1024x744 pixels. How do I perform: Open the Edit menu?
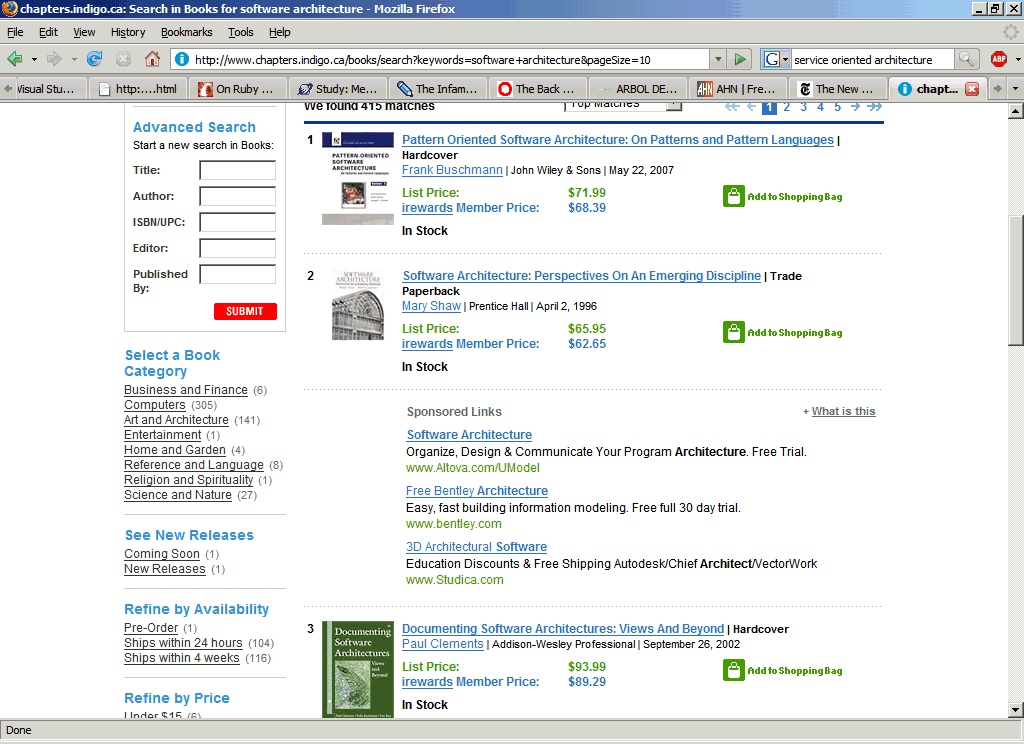(48, 32)
